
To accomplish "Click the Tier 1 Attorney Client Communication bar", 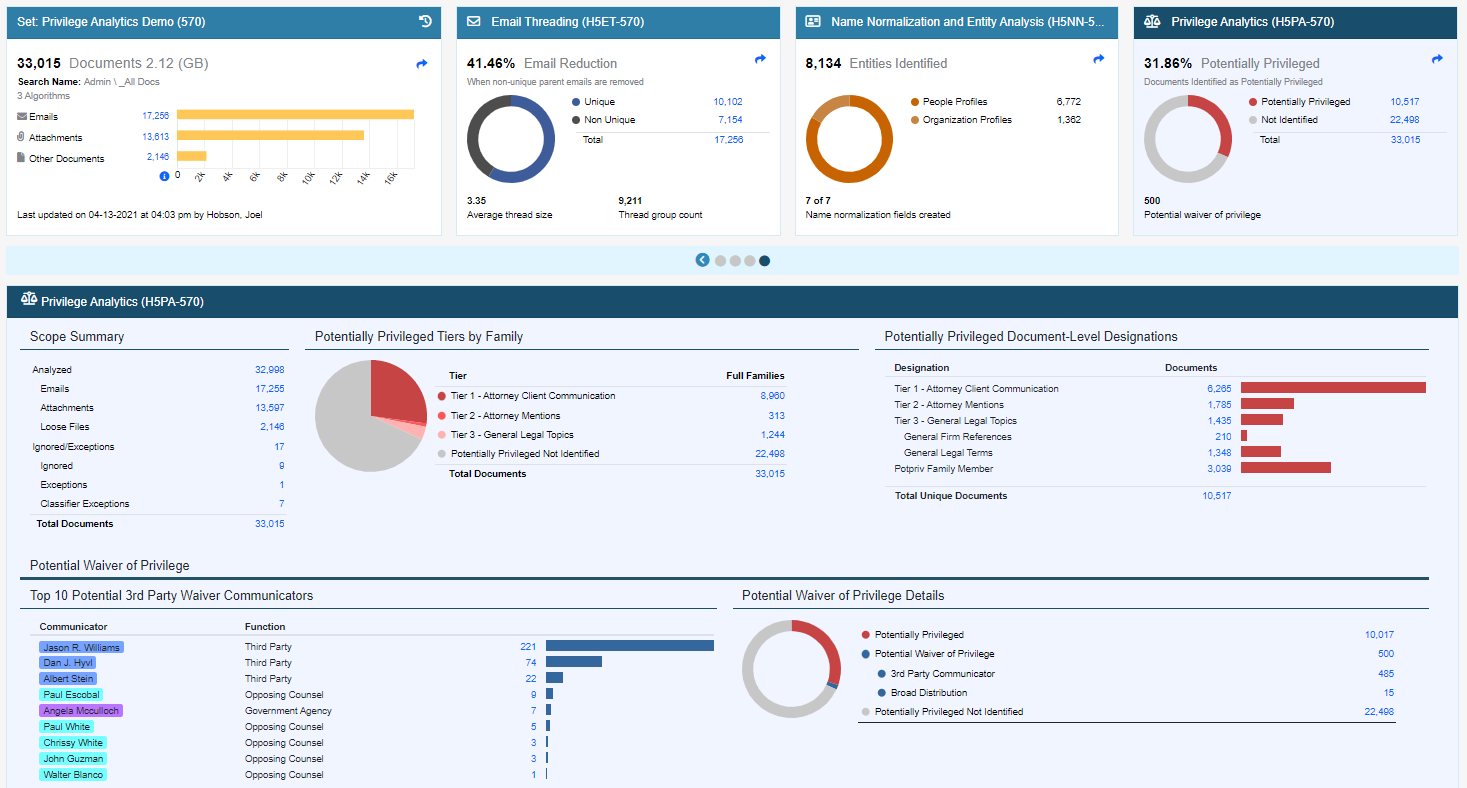I will 1332,388.
